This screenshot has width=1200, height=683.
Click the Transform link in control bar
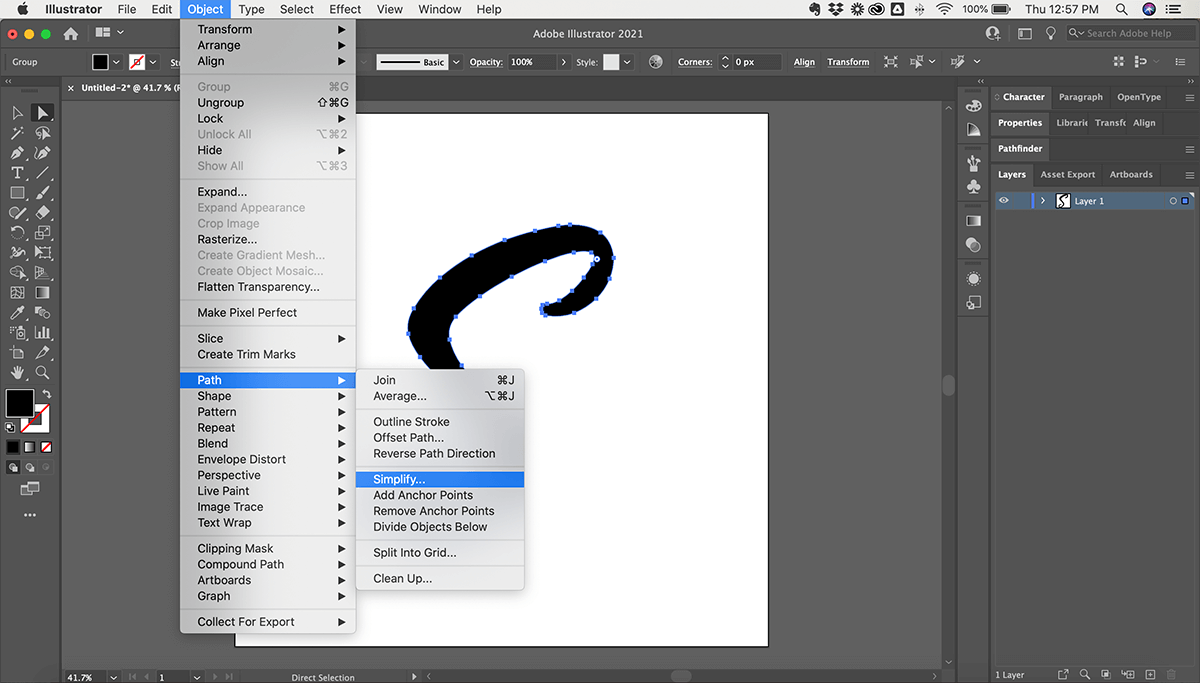click(x=848, y=62)
